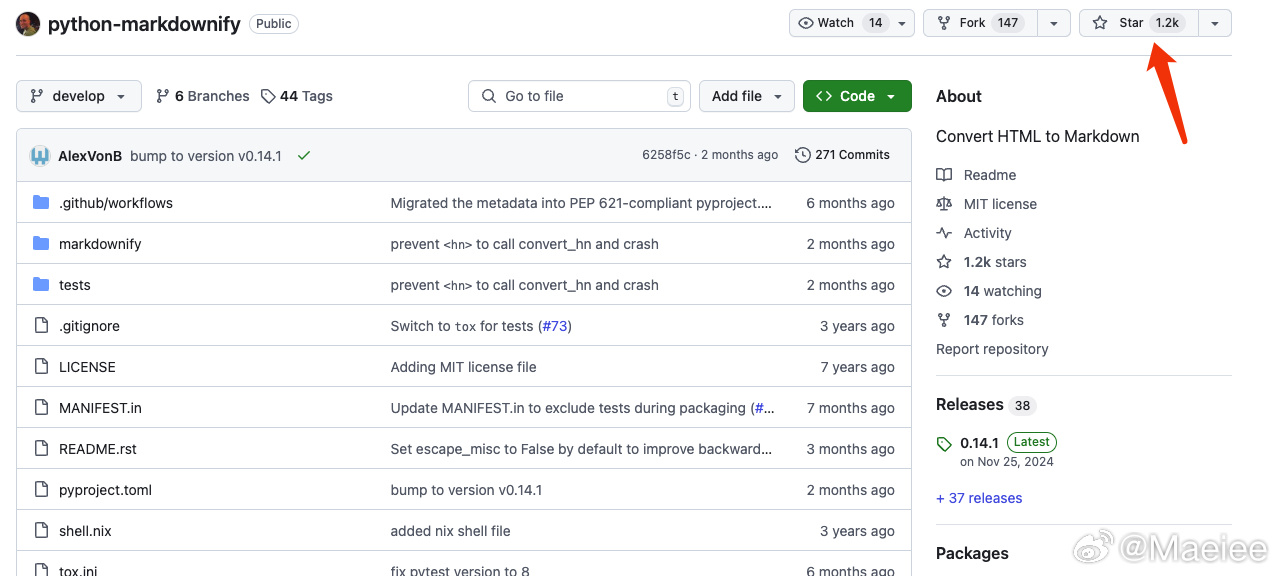The image size is (1279, 576).
Task: Click the 0.14.1 Latest release tag
Action: [979, 443]
